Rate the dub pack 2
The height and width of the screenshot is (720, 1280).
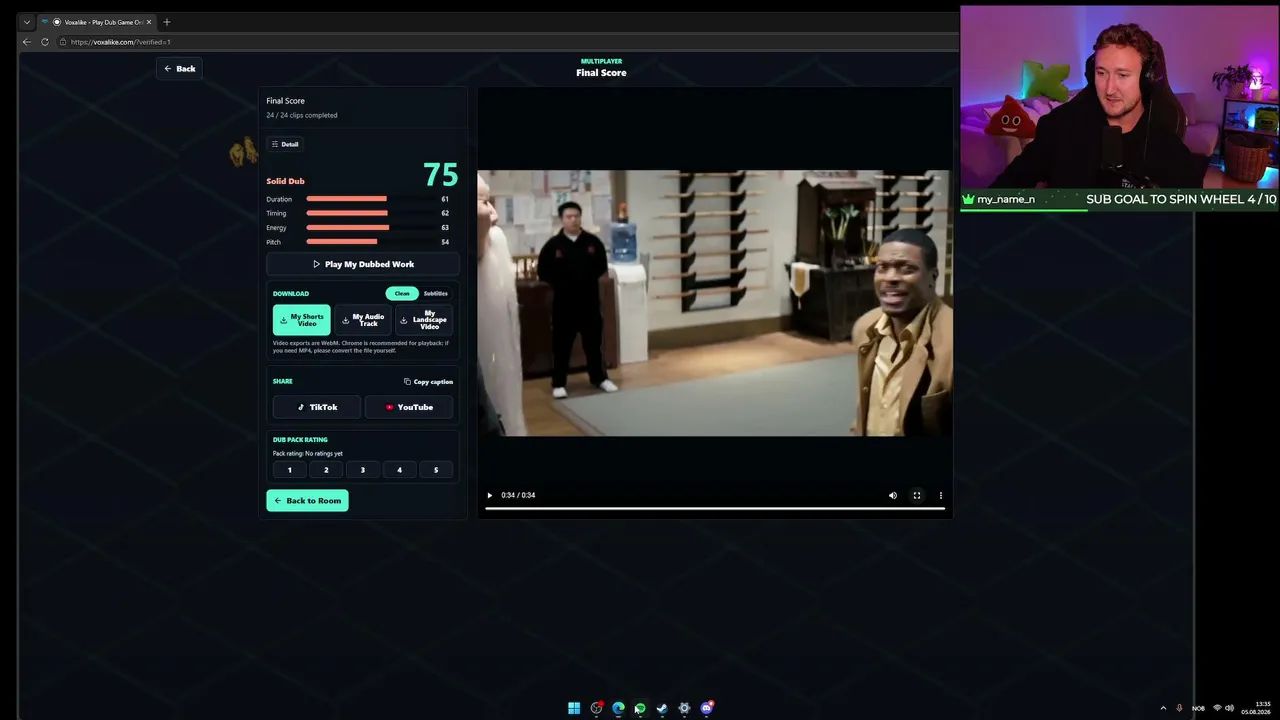(x=326, y=470)
